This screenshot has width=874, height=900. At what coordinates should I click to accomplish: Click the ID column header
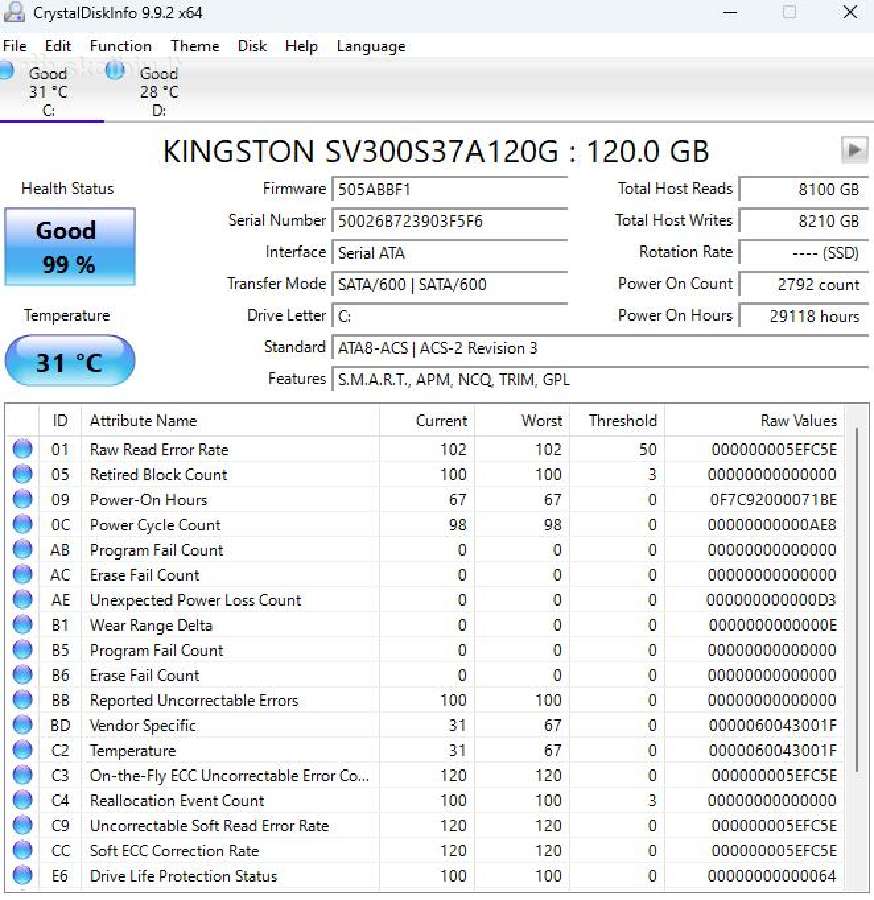point(60,421)
